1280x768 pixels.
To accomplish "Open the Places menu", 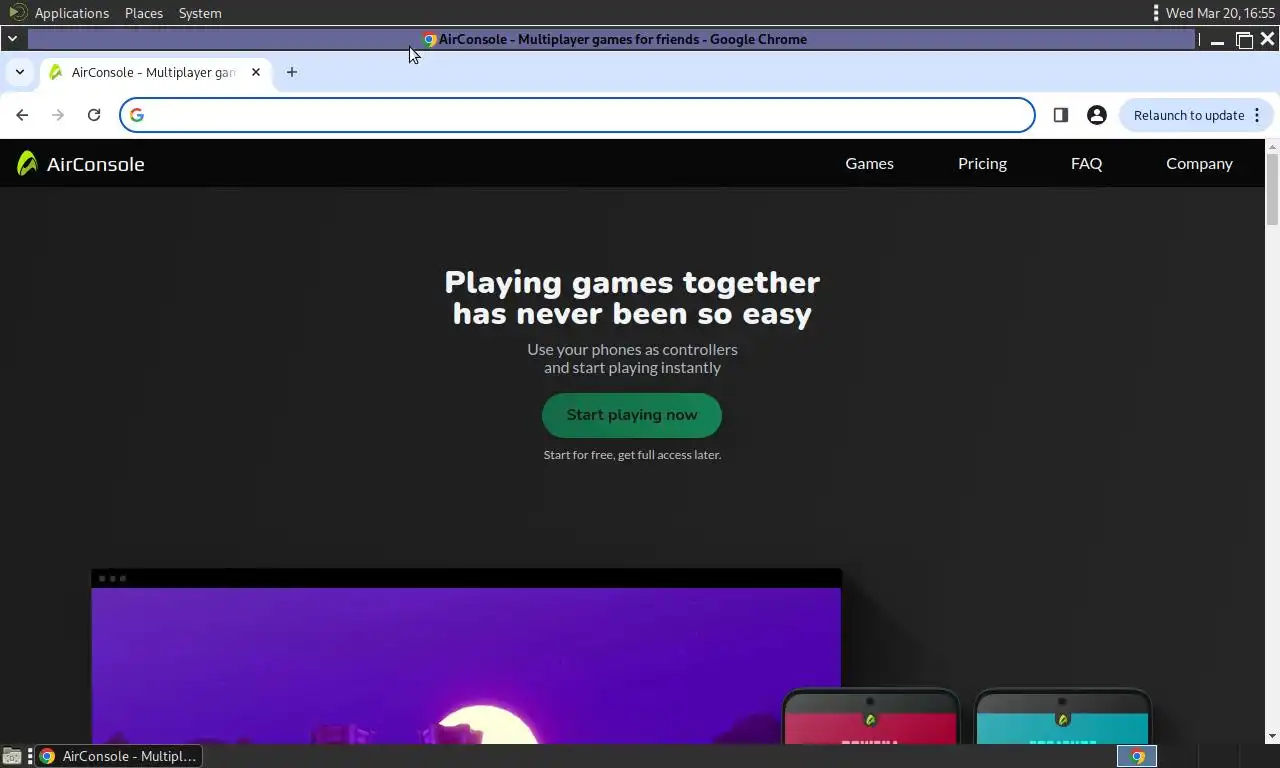I will [144, 13].
